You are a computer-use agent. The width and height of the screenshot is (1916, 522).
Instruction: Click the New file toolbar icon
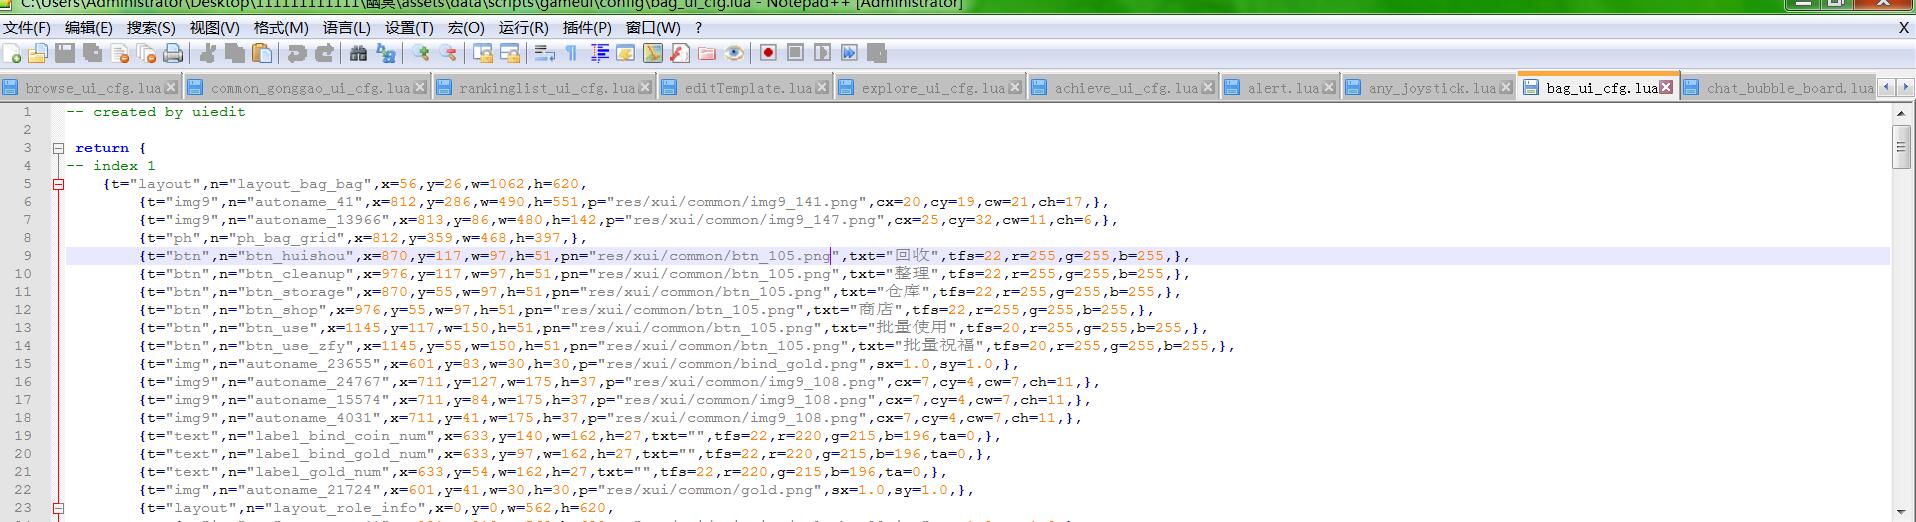pos(12,54)
